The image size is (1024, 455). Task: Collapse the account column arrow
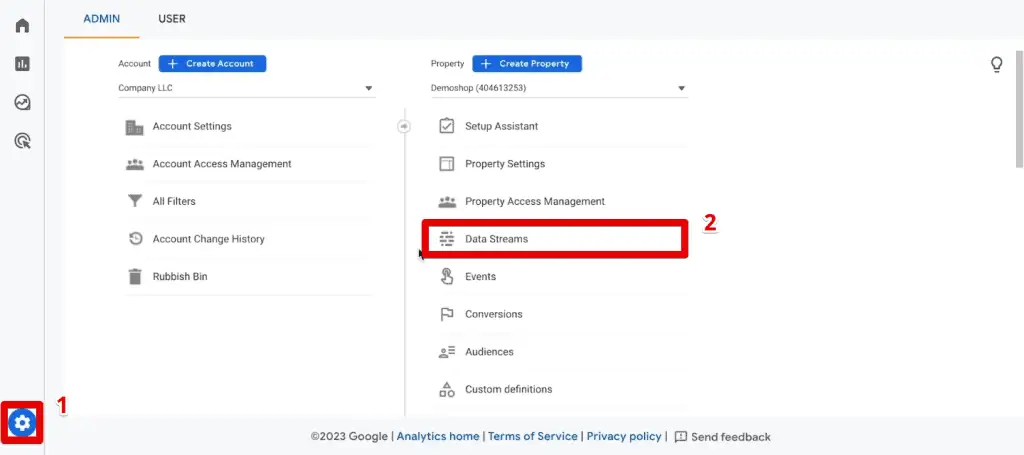coord(404,126)
